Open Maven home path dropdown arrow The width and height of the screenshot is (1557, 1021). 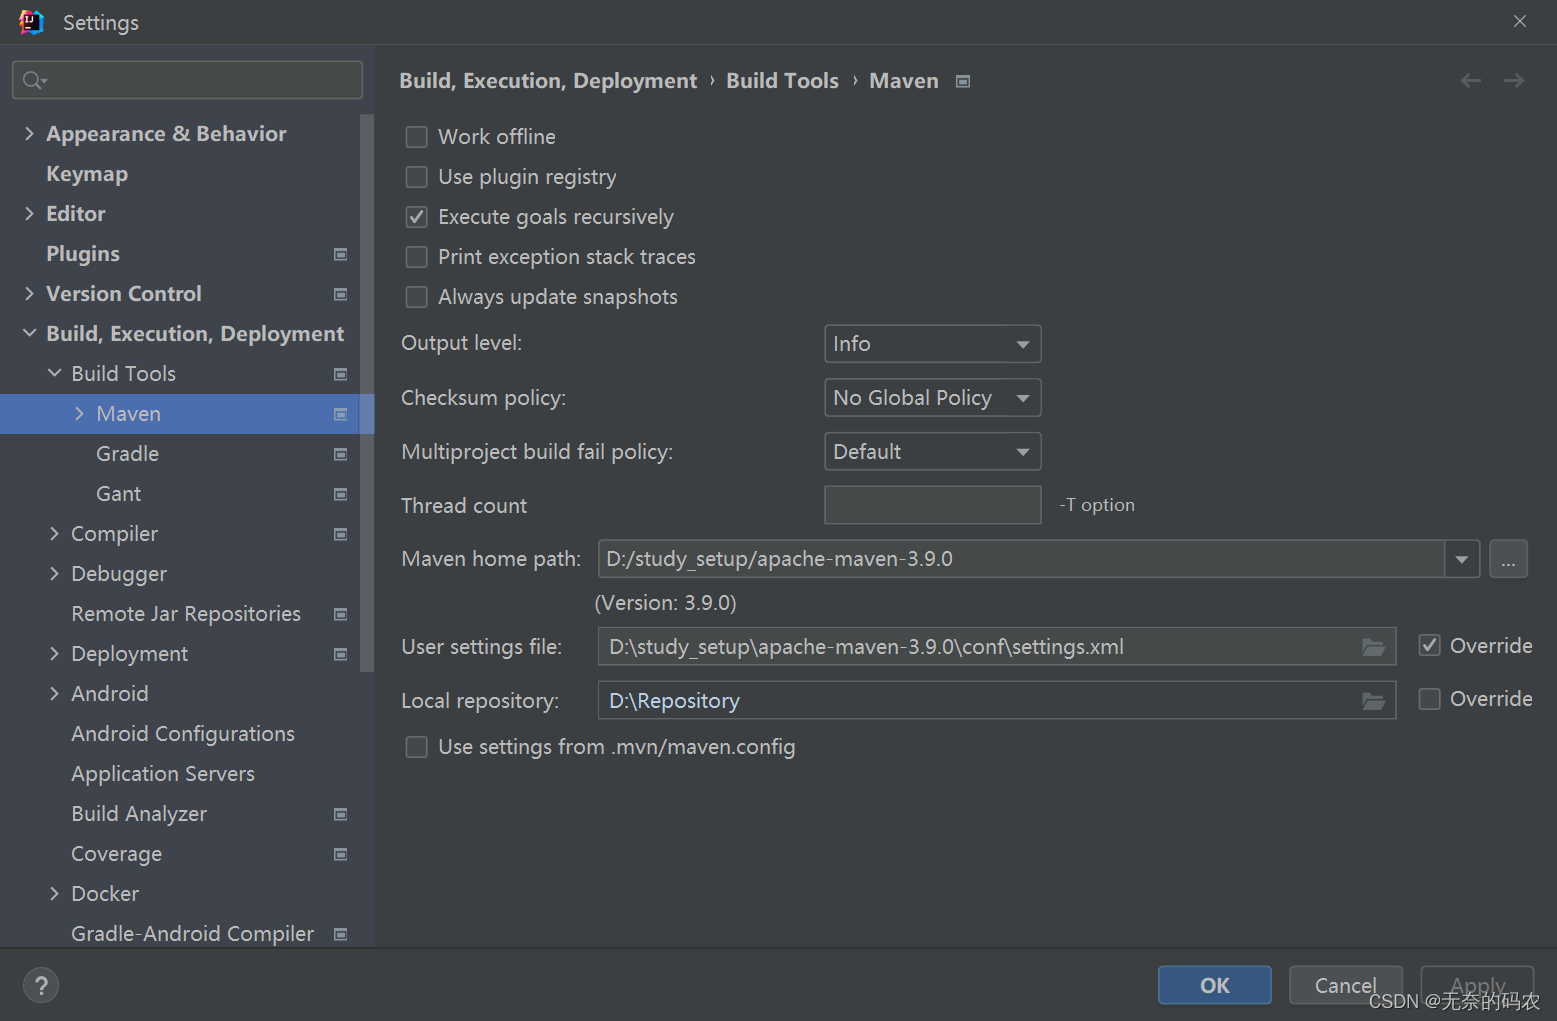(1462, 559)
